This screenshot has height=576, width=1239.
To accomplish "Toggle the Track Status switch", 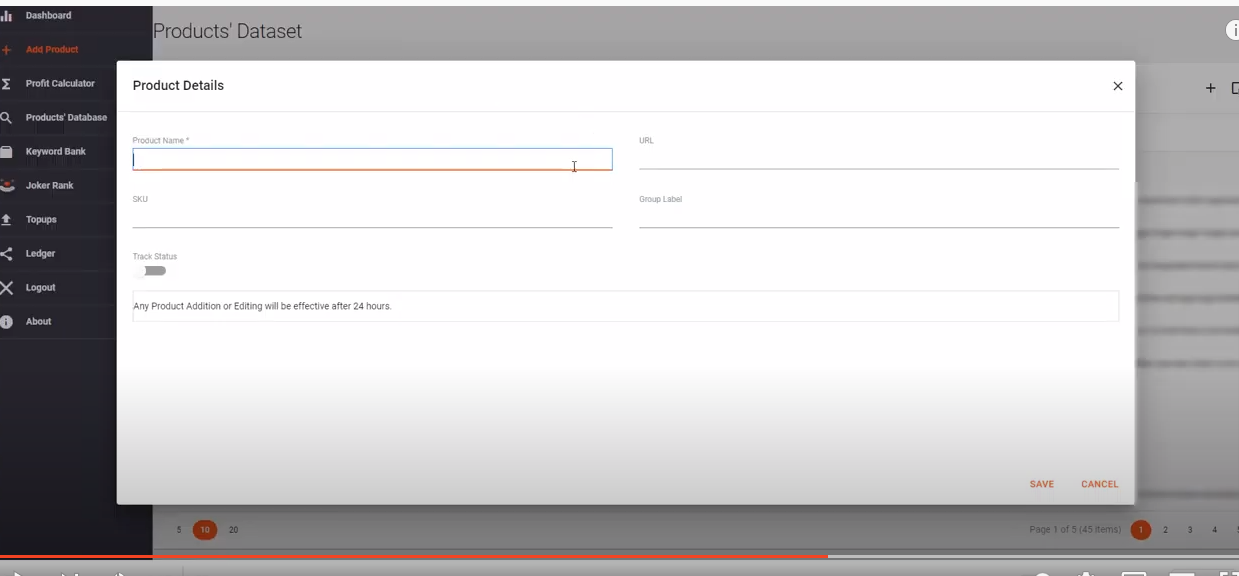I will pos(151,271).
